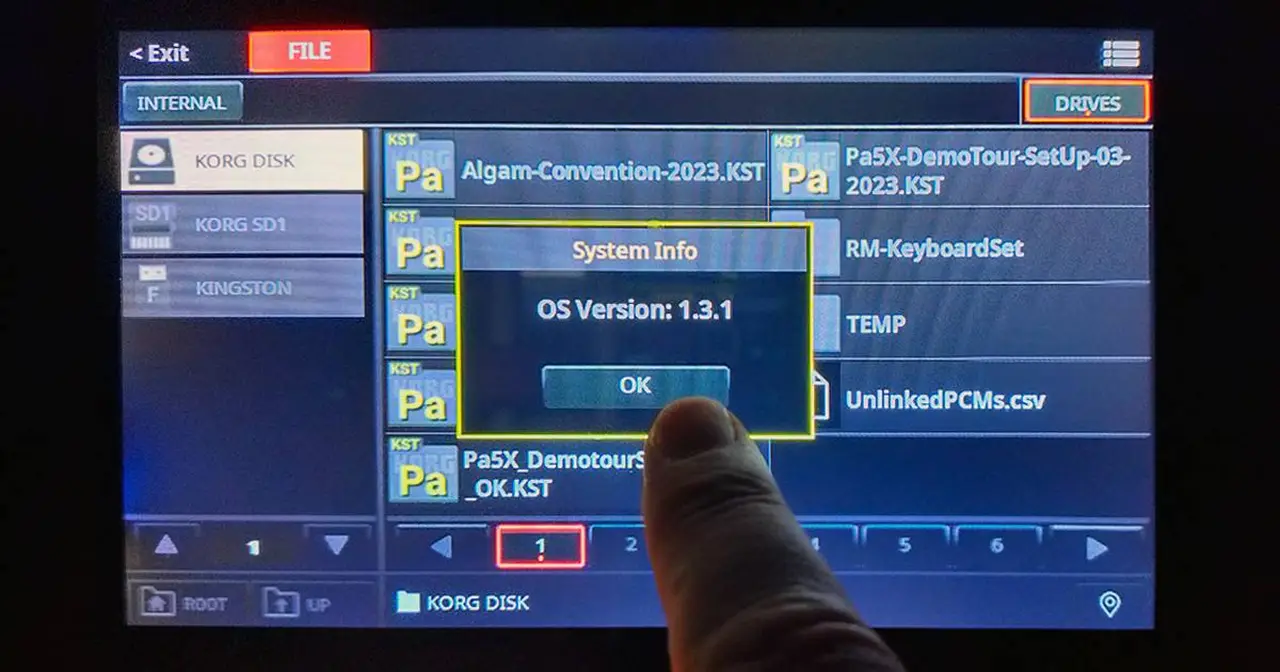Go to next file page arrow
Image resolution: width=1280 pixels, height=672 pixels.
pos(1097,548)
